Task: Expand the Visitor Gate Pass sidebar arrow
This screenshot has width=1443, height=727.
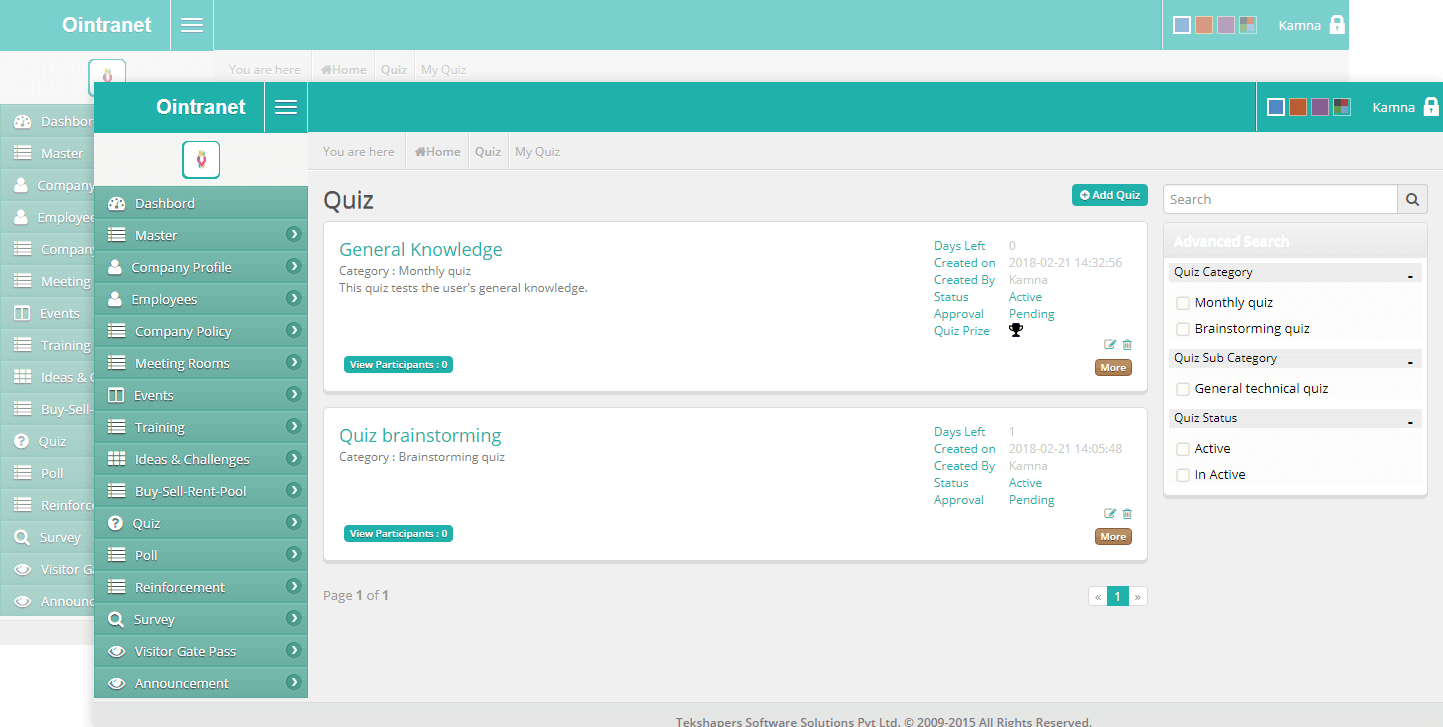Action: [294, 650]
